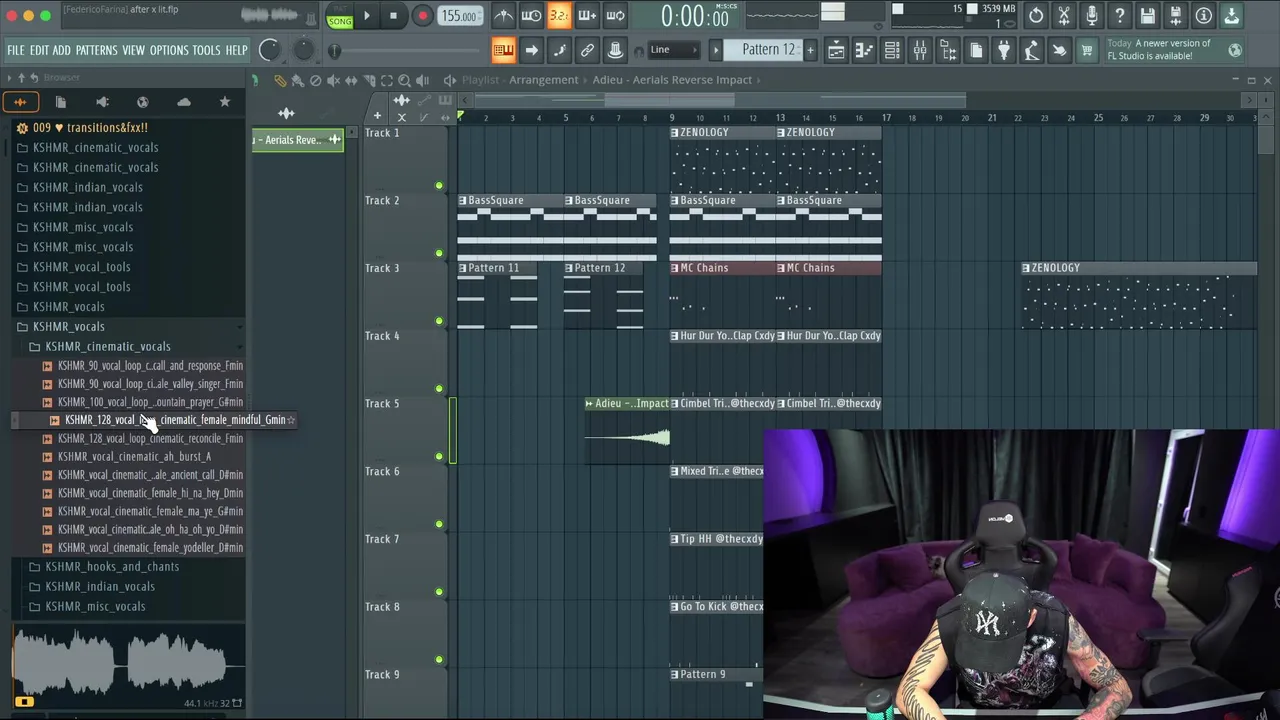
Task: Toggle the recording countdown 3.2.1 button
Action: point(559,16)
